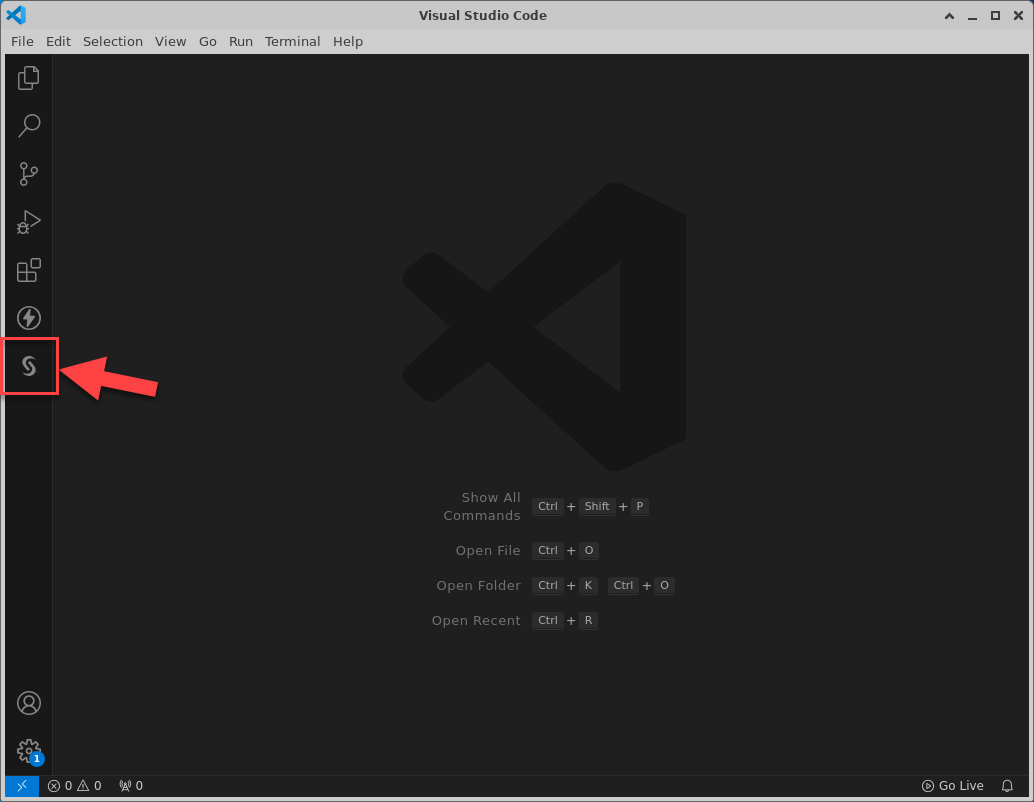This screenshot has height=802, width=1034.
Task: Open the Manage gear with update badge
Action: click(29, 750)
